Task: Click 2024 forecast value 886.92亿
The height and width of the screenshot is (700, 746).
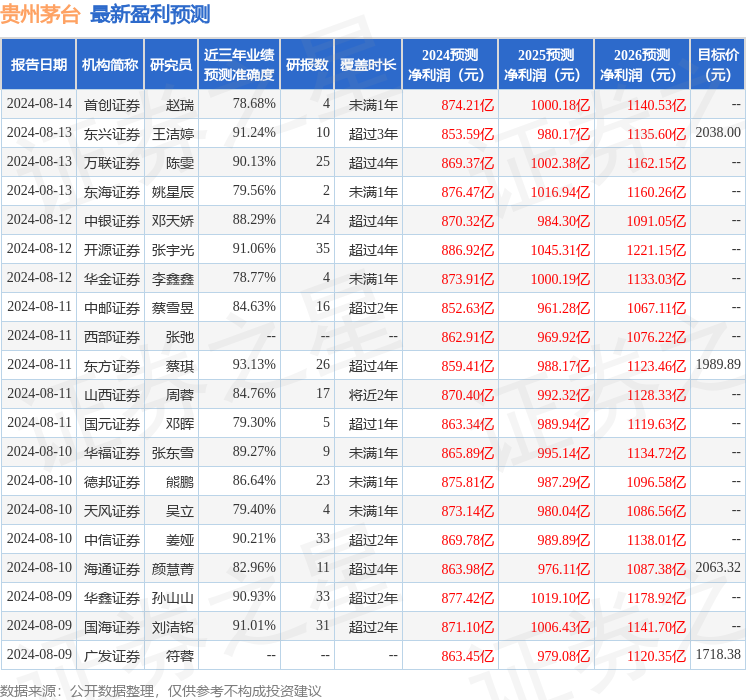Action: pyautogui.click(x=468, y=250)
